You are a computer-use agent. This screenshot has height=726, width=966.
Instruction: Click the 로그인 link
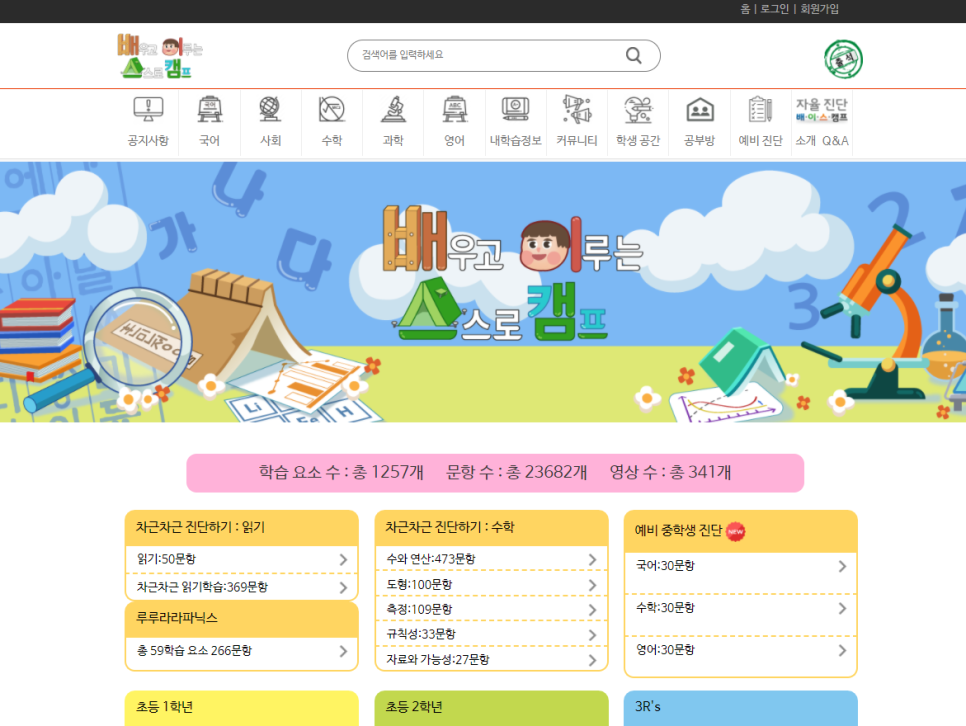pos(774,9)
